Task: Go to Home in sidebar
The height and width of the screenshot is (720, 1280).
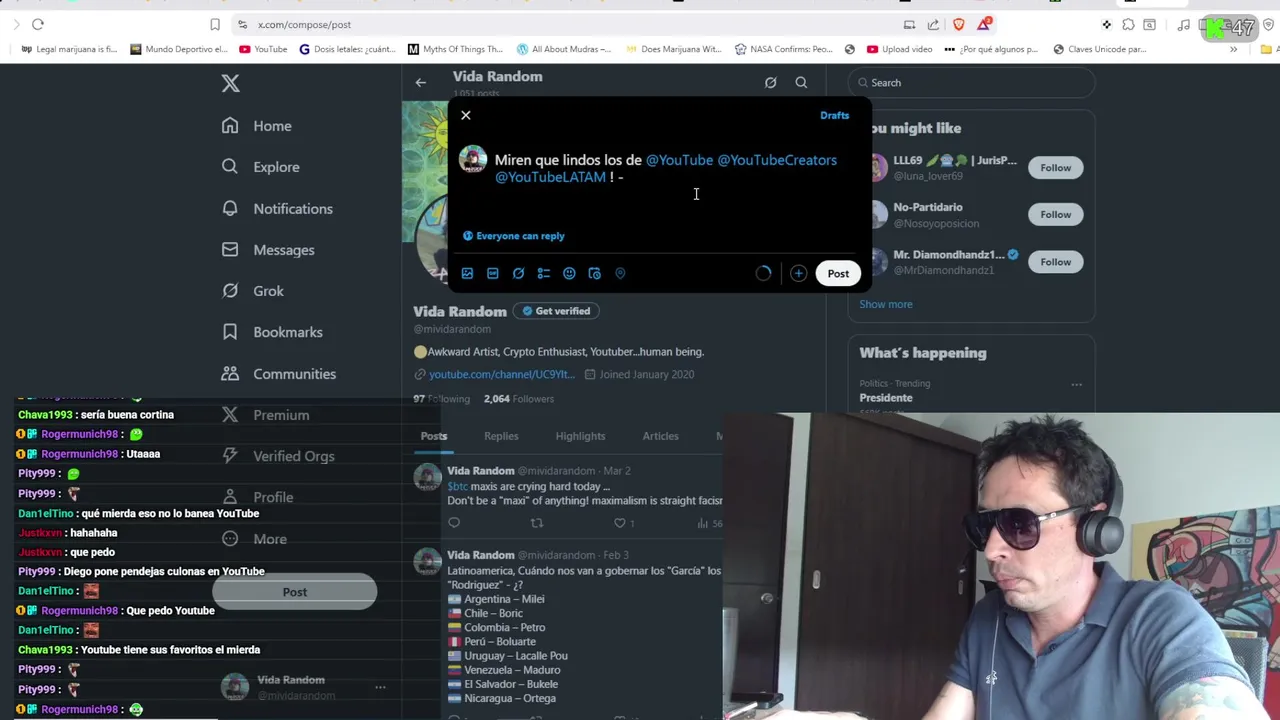Action: tap(258, 126)
